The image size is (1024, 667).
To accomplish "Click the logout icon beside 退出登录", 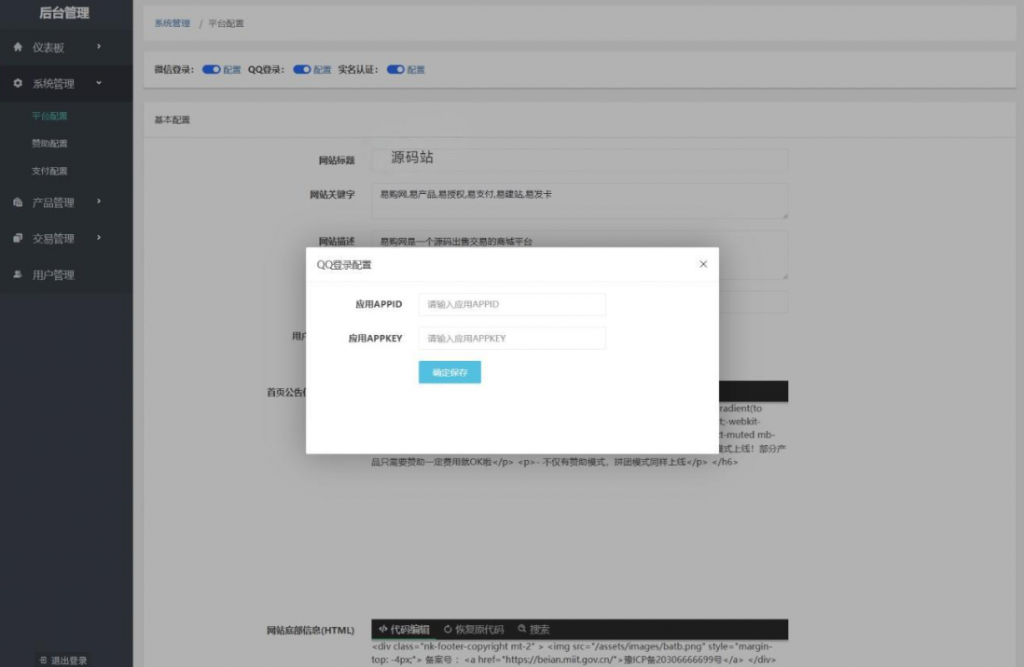I will pyautogui.click(x=42, y=660).
